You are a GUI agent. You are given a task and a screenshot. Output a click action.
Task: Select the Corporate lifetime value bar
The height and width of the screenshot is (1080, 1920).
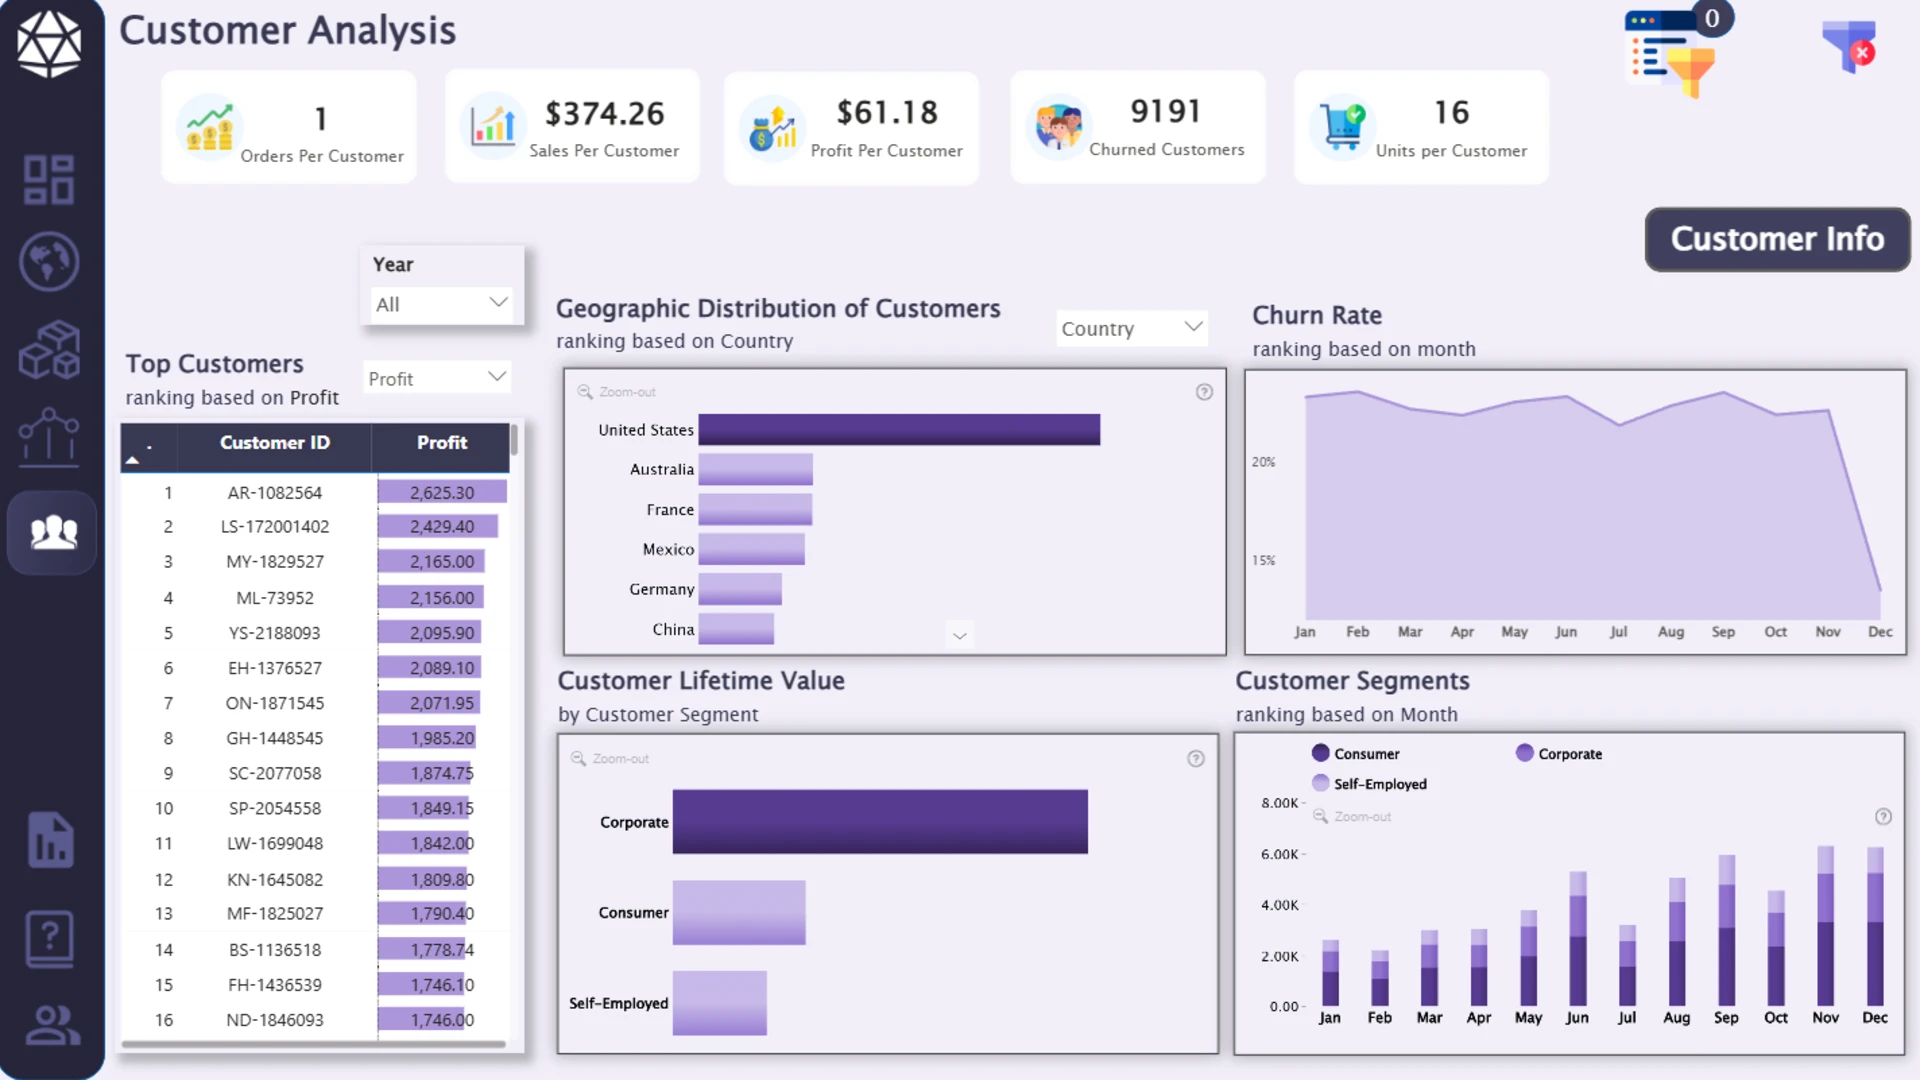[880, 822]
